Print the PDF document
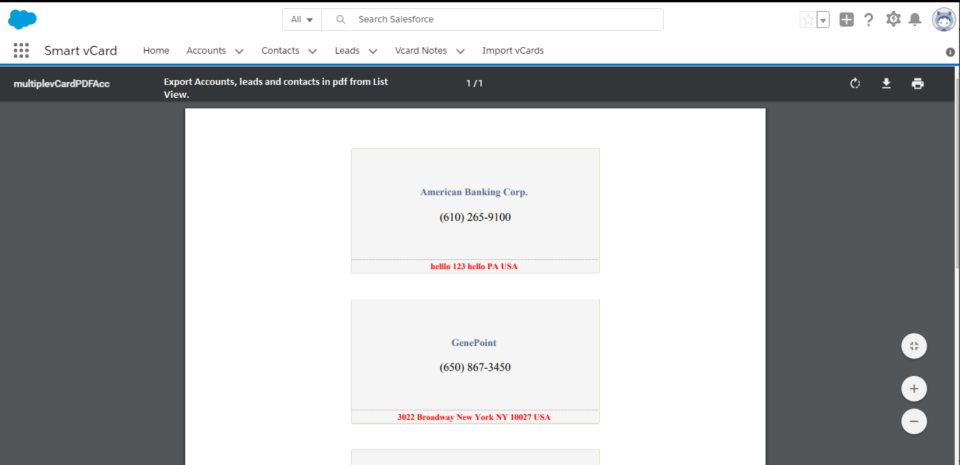The image size is (960, 465). [x=917, y=83]
